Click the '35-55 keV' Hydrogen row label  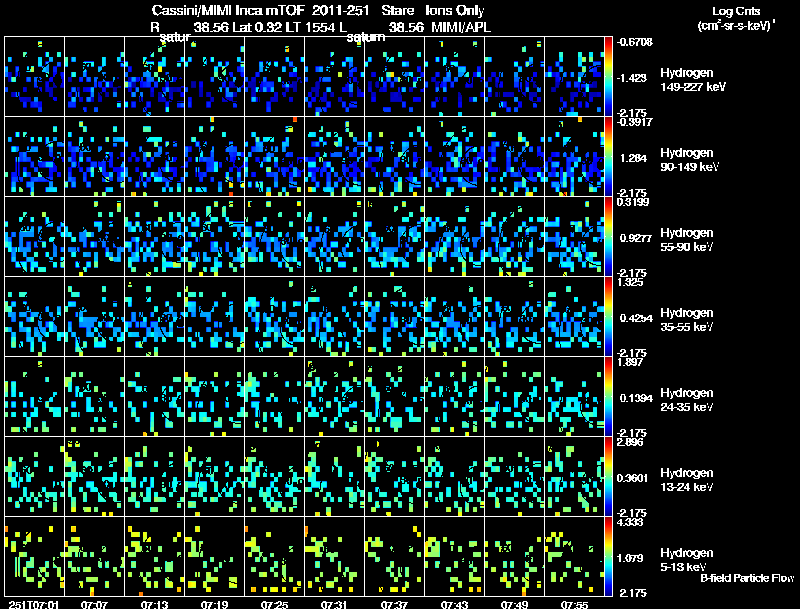click(x=687, y=327)
